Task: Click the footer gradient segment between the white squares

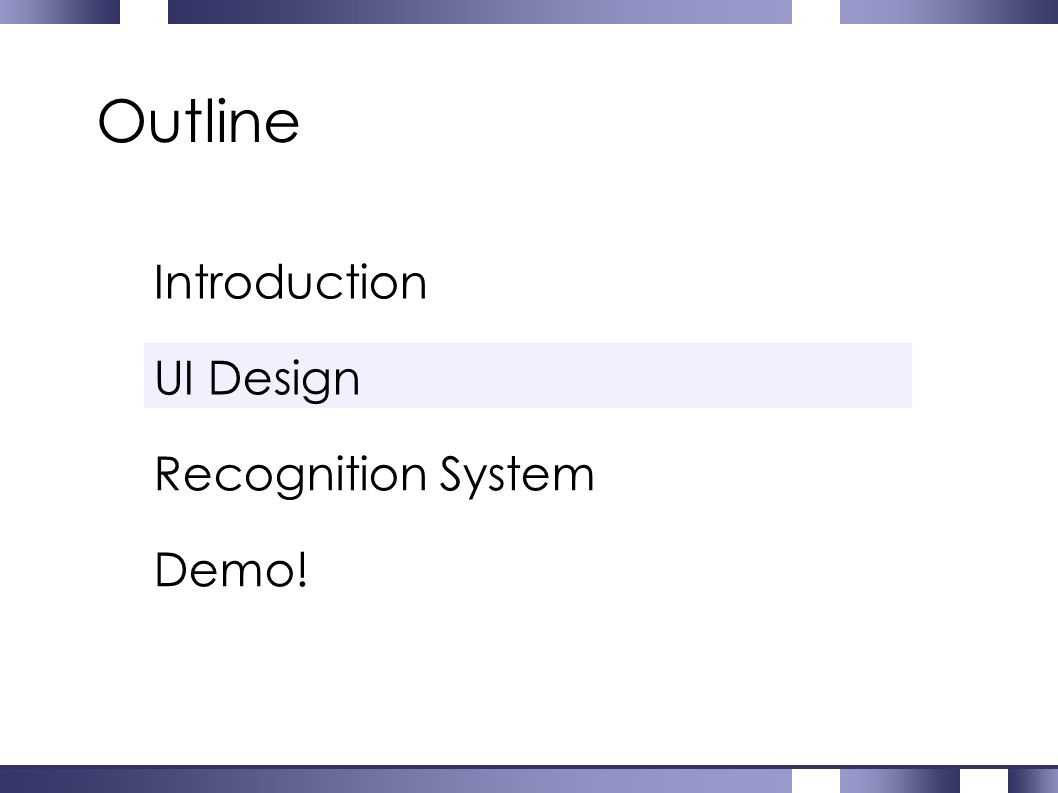Action: 900,781
